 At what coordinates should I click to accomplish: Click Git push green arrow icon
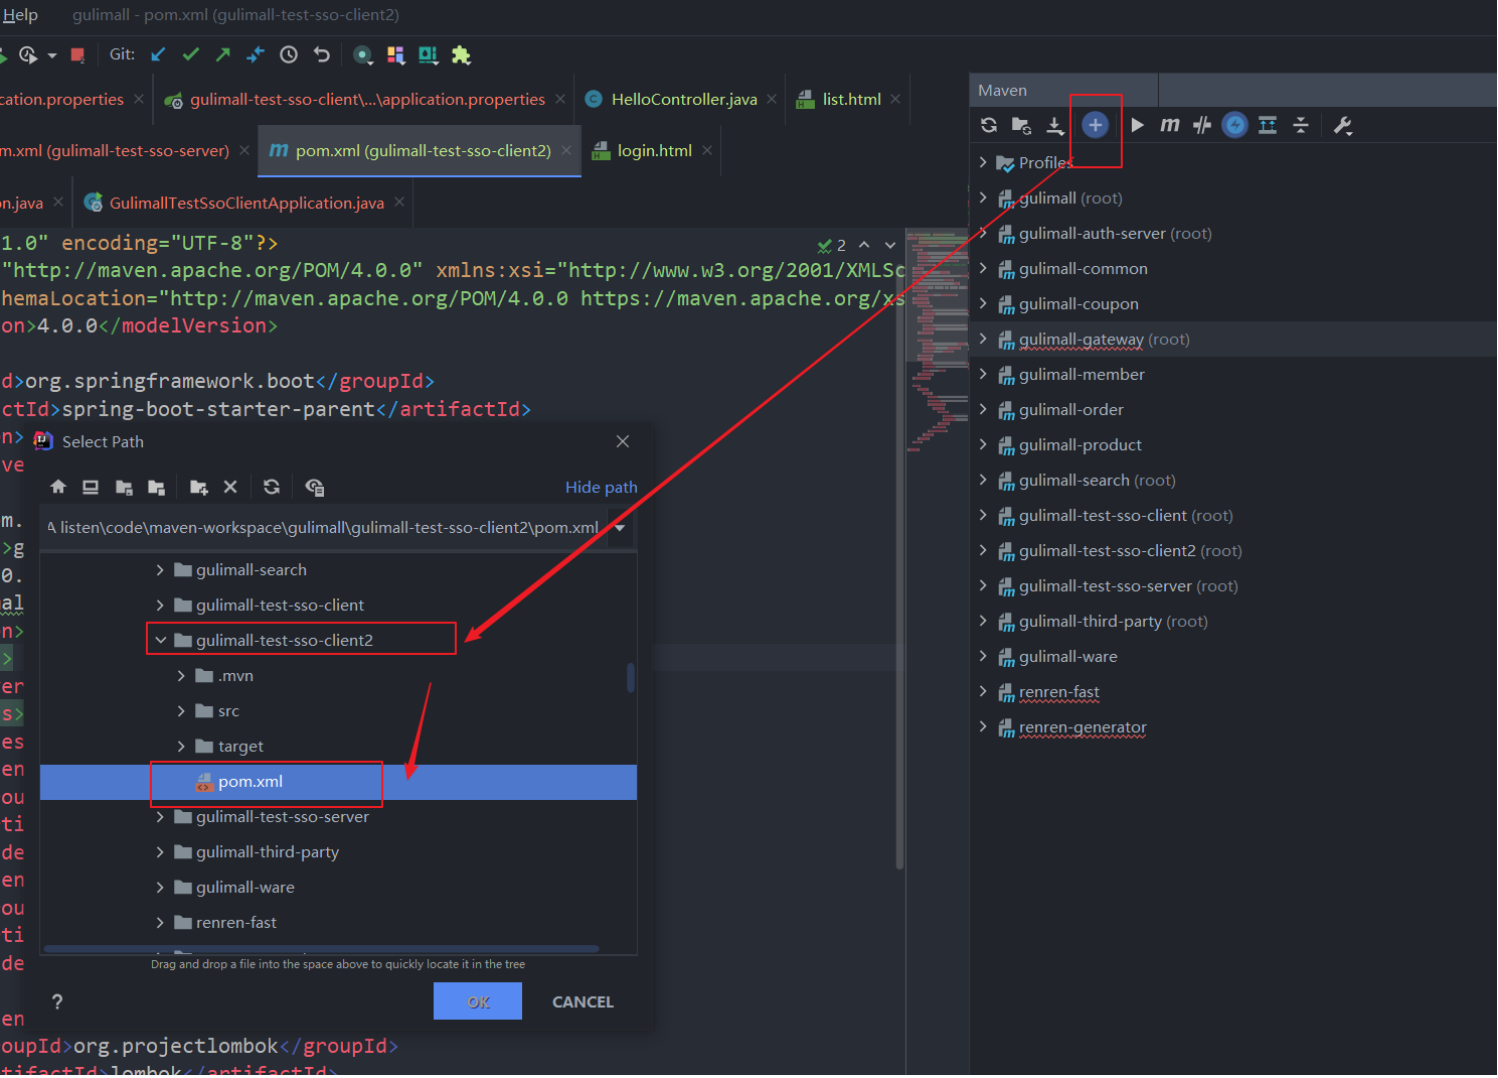(x=223, y=55)
